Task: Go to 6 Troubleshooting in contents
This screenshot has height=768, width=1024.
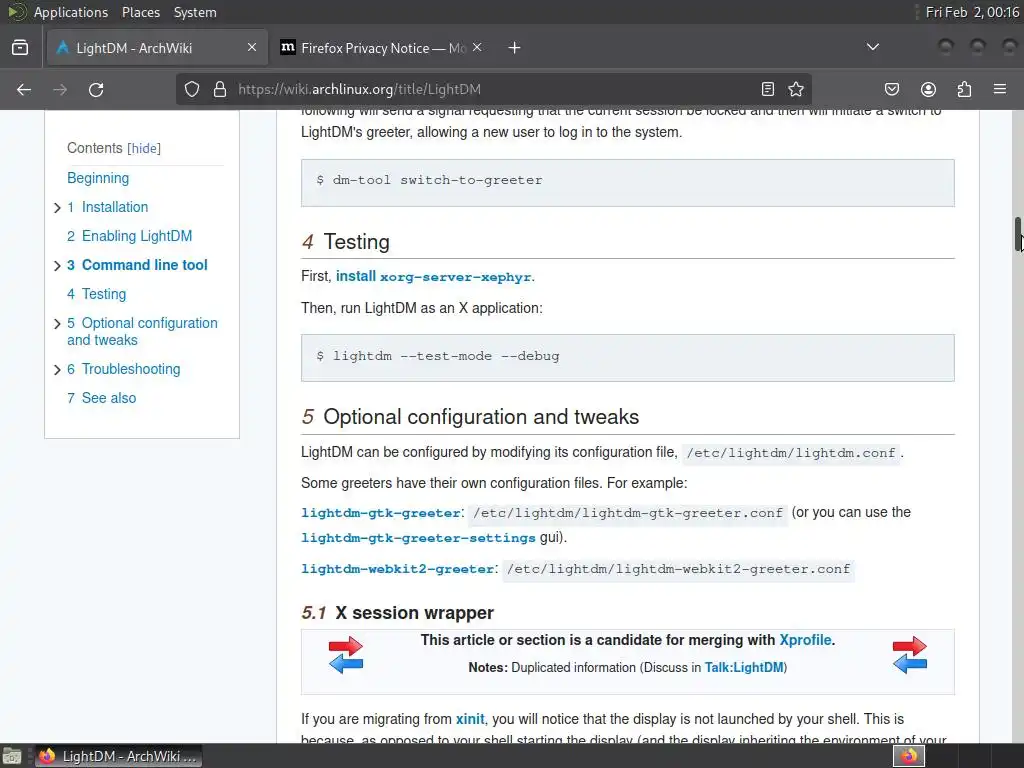Action: tap(123, 369)
